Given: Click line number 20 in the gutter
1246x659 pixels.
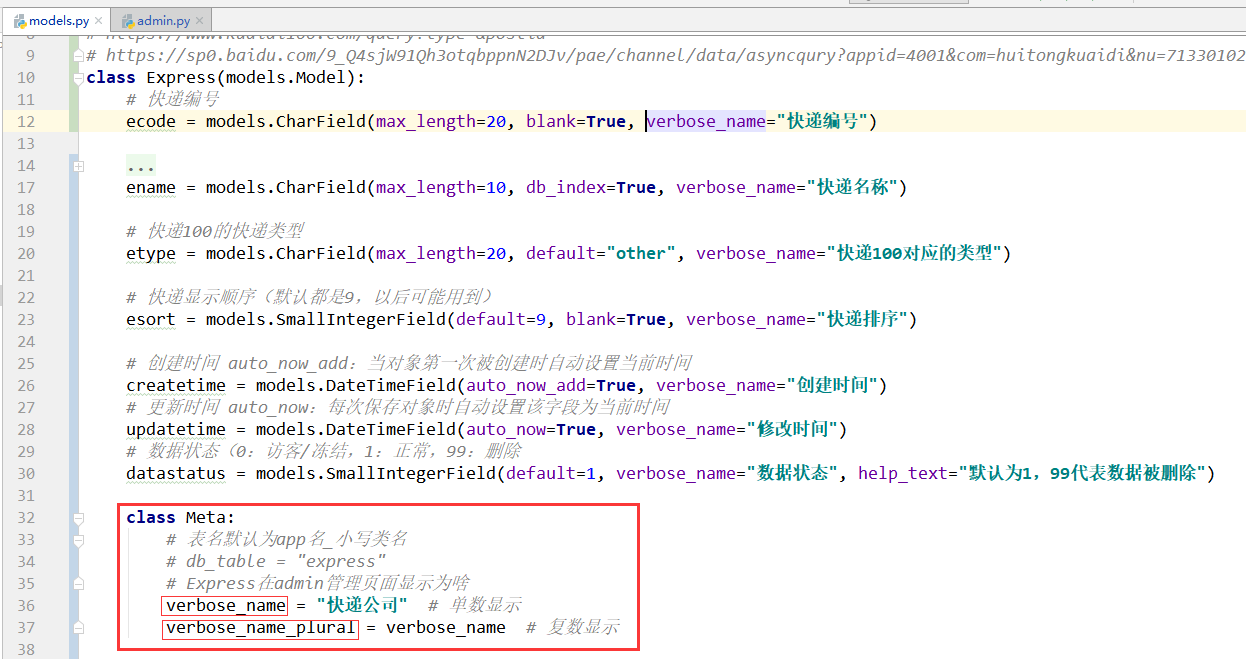Looking at the screenshot, I should pos(26,254).
